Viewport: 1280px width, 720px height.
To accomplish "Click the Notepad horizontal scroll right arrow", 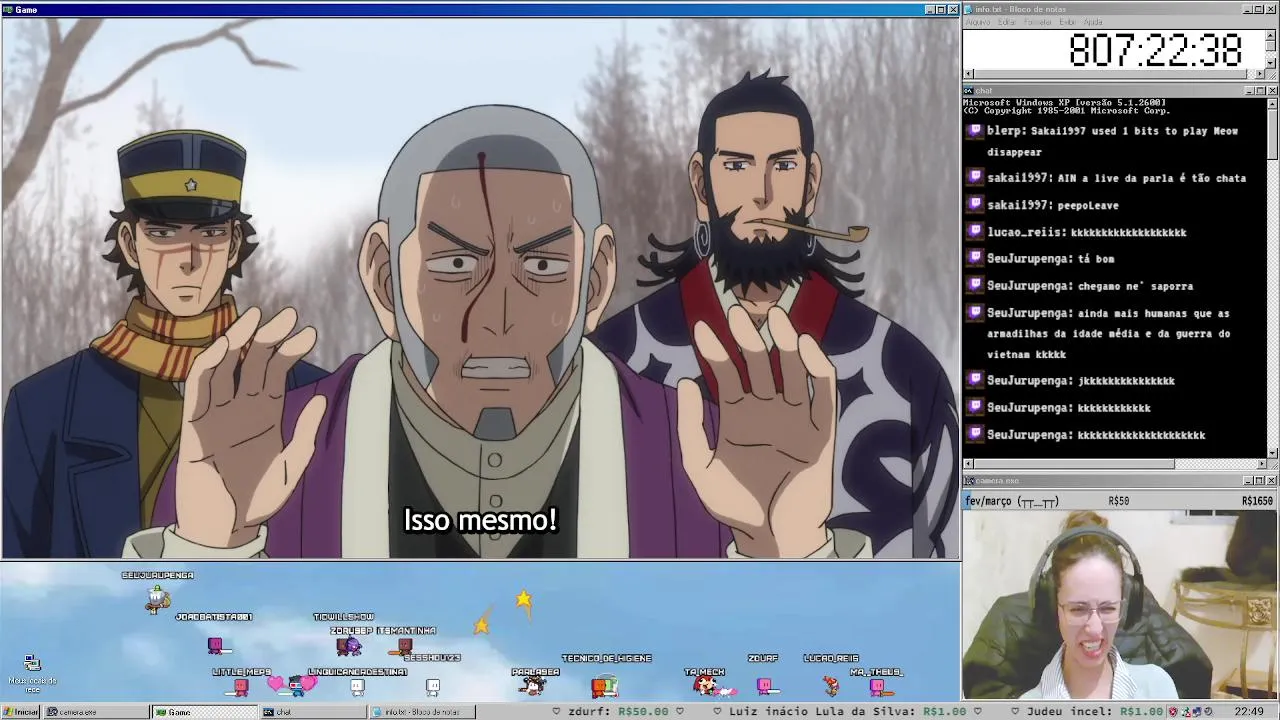I will pos(1260,74).
